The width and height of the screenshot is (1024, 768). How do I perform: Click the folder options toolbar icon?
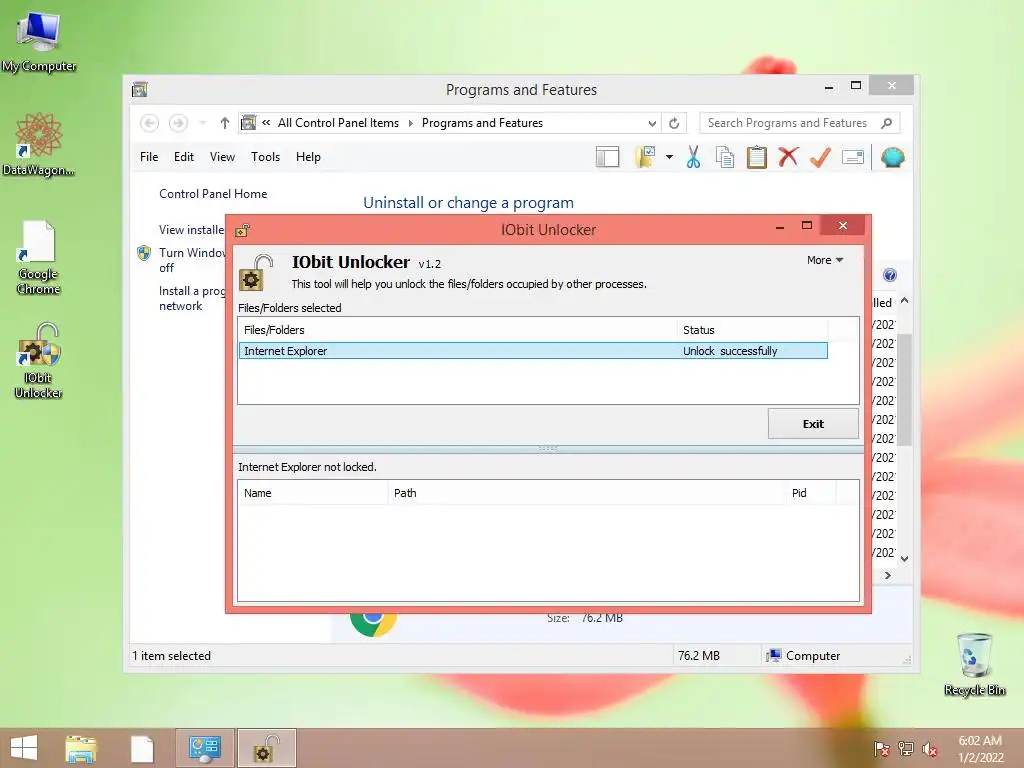click(x=645, y=157)
